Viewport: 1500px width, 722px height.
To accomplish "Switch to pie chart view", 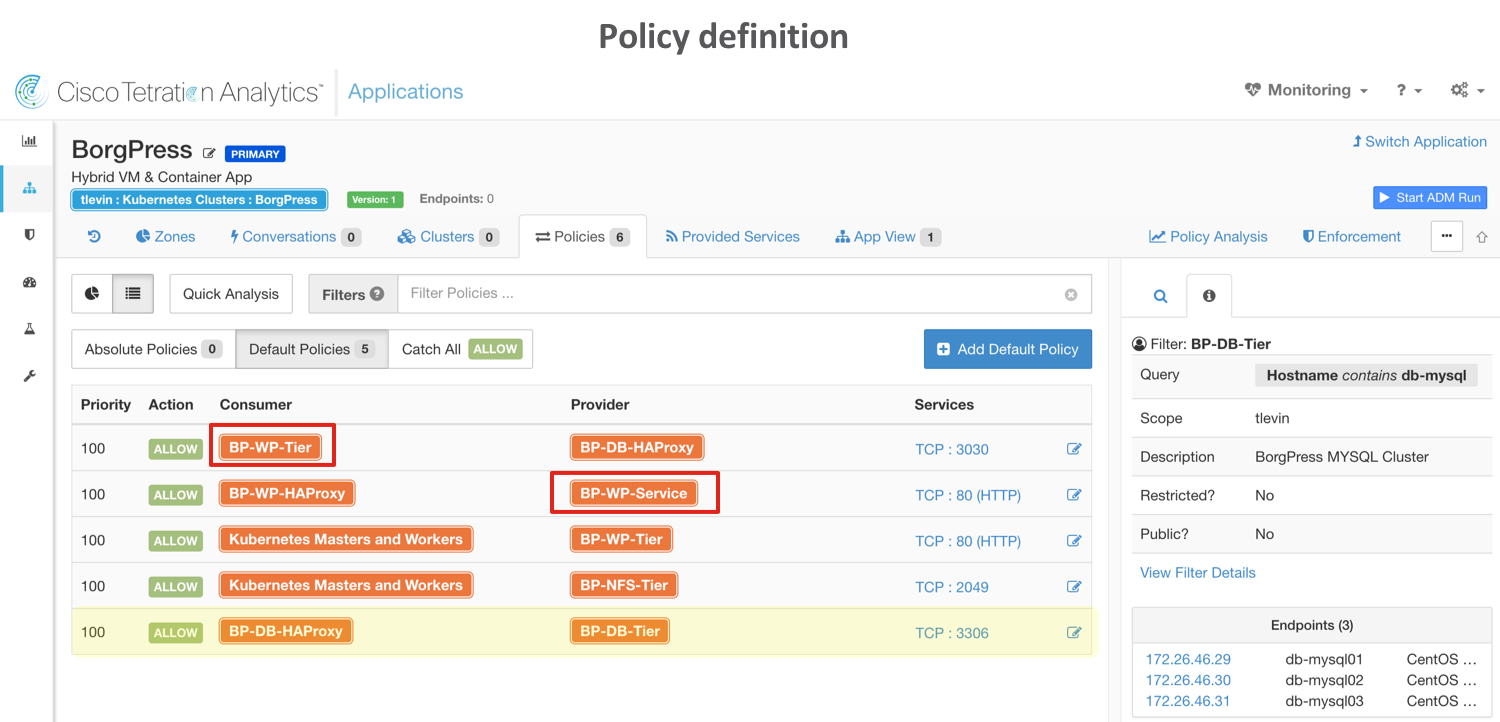I will coord(92,294).
